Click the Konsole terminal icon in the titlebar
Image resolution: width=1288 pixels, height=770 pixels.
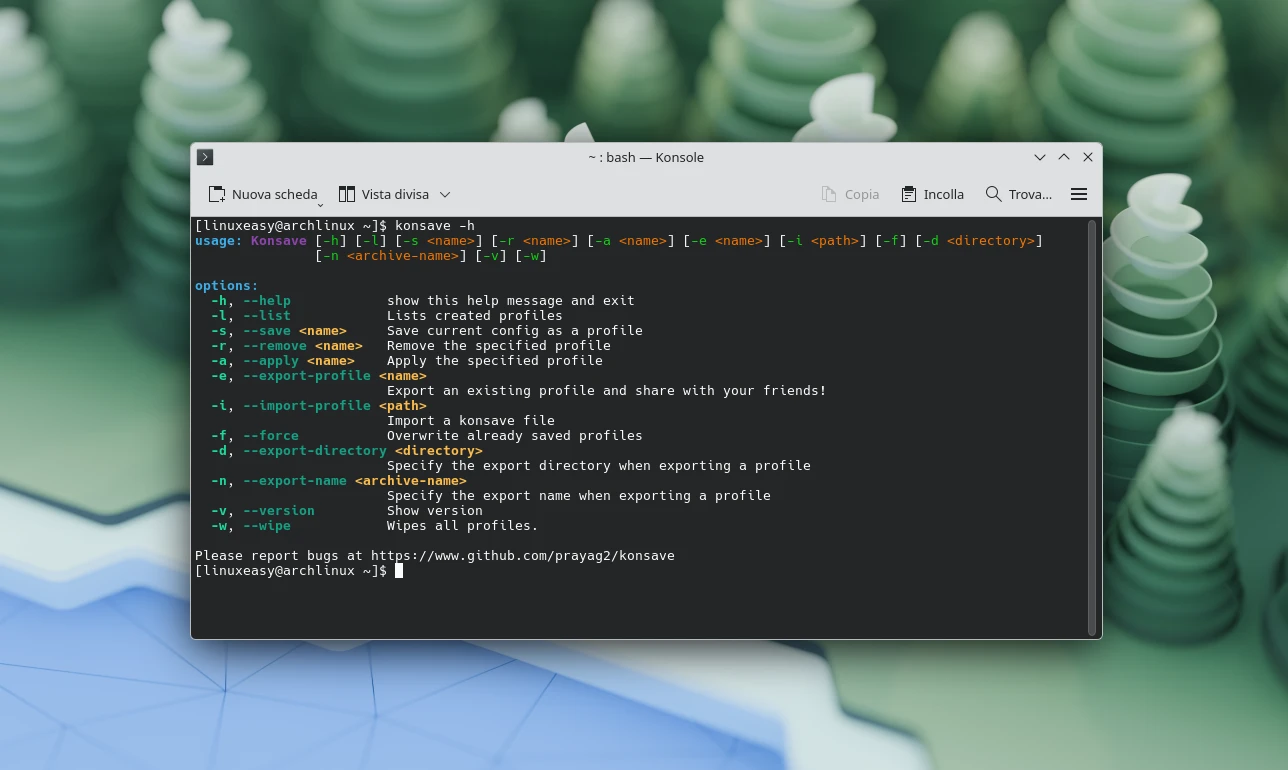[204, 157]
